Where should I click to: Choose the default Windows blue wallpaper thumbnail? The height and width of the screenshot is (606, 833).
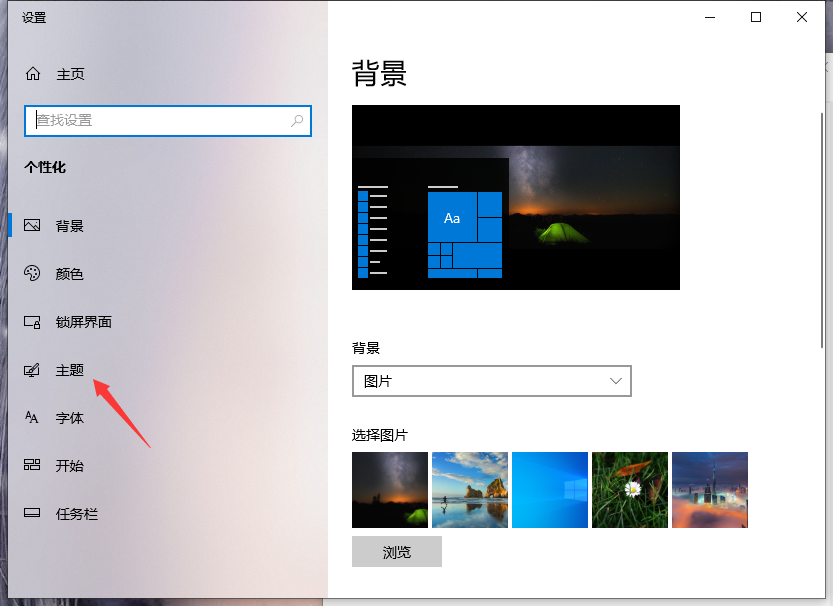(550, 490)
